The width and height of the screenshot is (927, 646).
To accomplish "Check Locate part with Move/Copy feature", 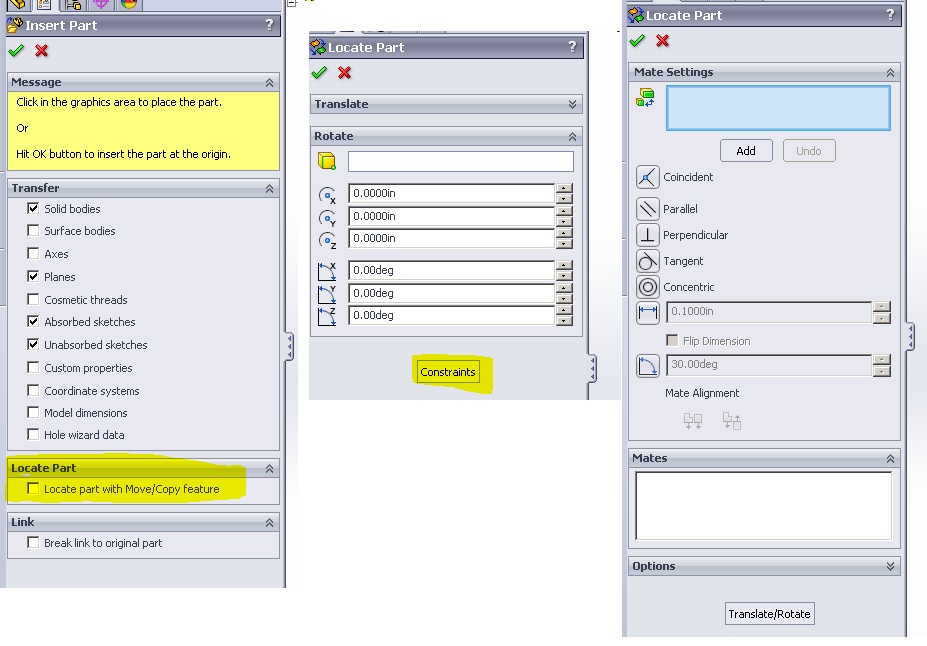I will click(x=33, y=488).
